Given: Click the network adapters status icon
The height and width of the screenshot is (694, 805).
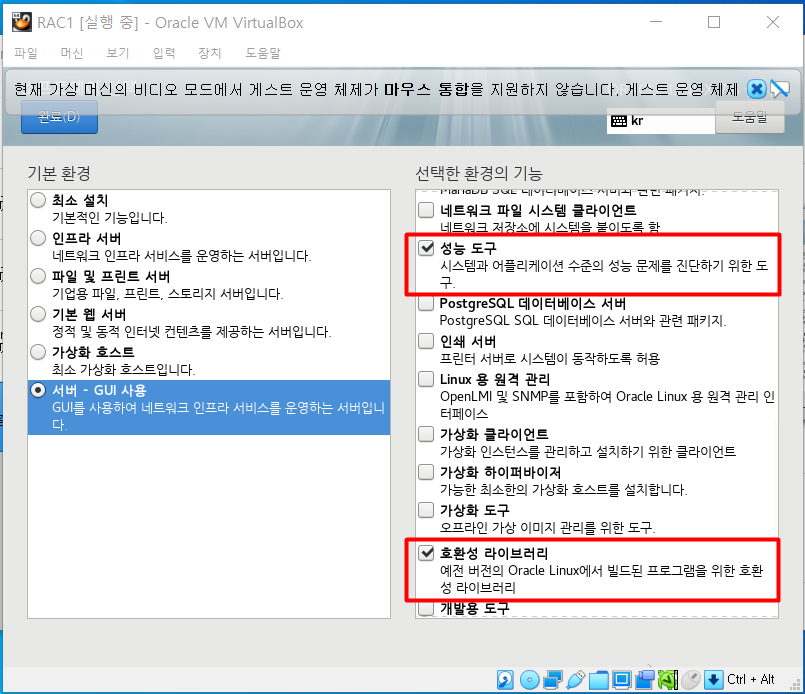Looking at the screenshot, I should point(552,680).
